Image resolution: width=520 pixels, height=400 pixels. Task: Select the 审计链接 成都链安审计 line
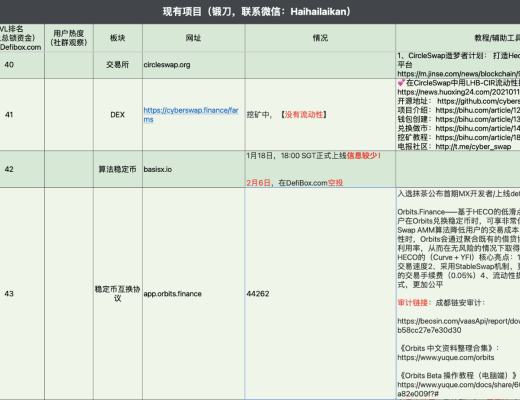[441, 303]
